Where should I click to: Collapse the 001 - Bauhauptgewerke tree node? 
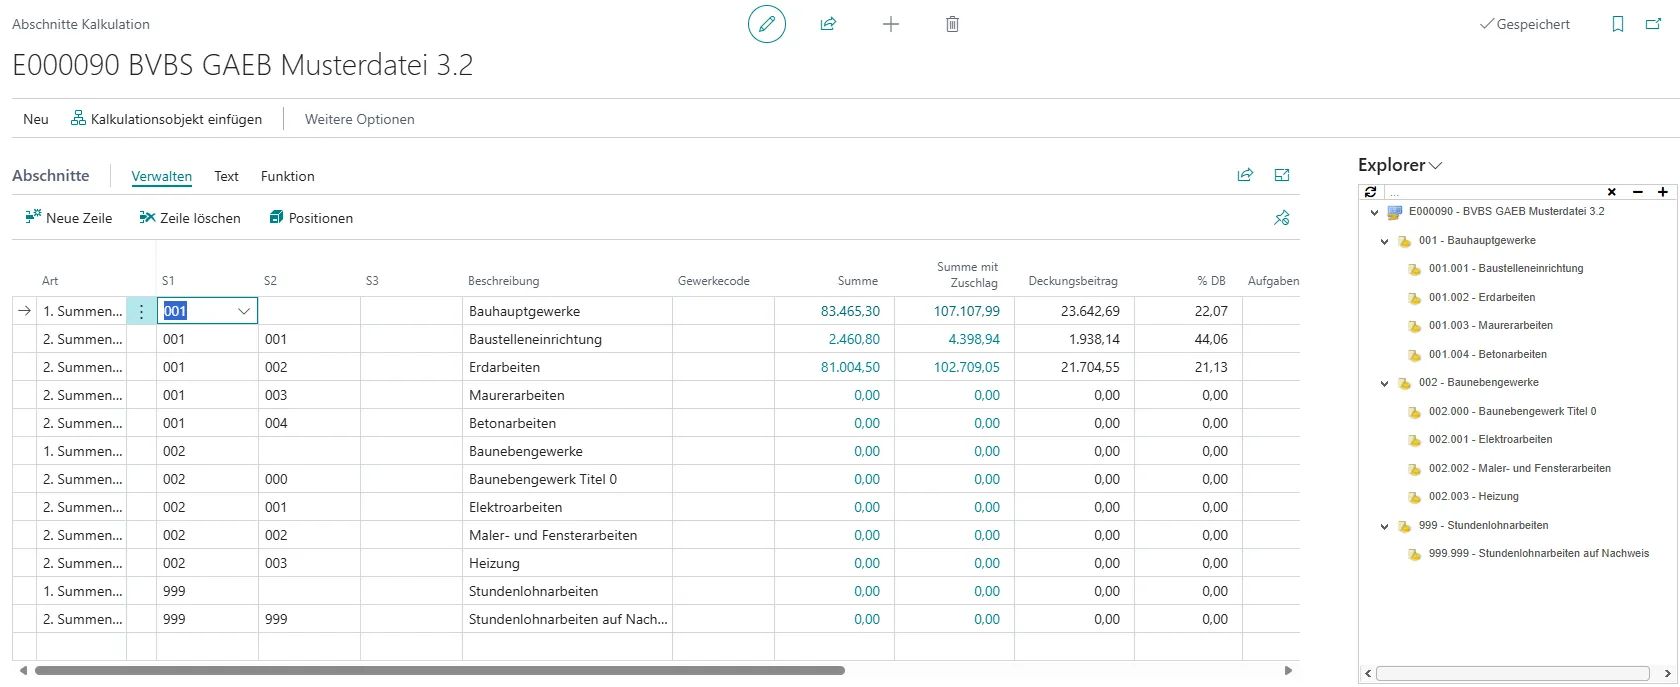[1385, 241]
